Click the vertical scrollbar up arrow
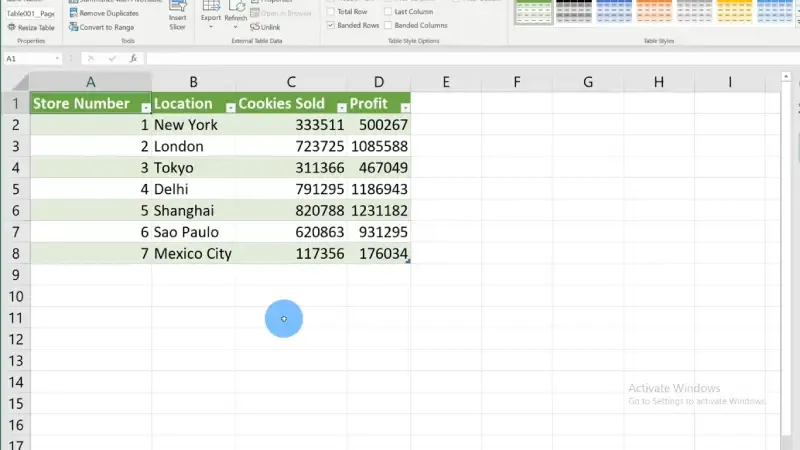This screenshot has height=450, width=800. pos(786,77)
